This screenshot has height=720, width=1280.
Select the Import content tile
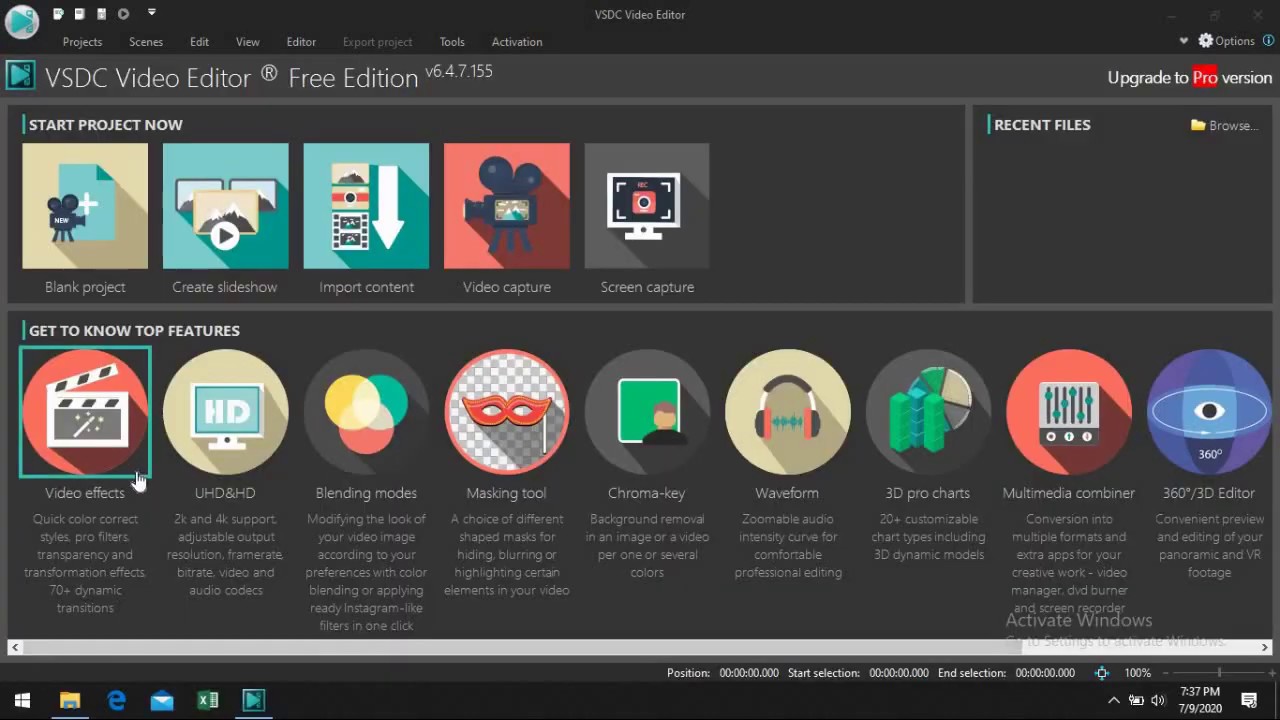click(366, 206)
